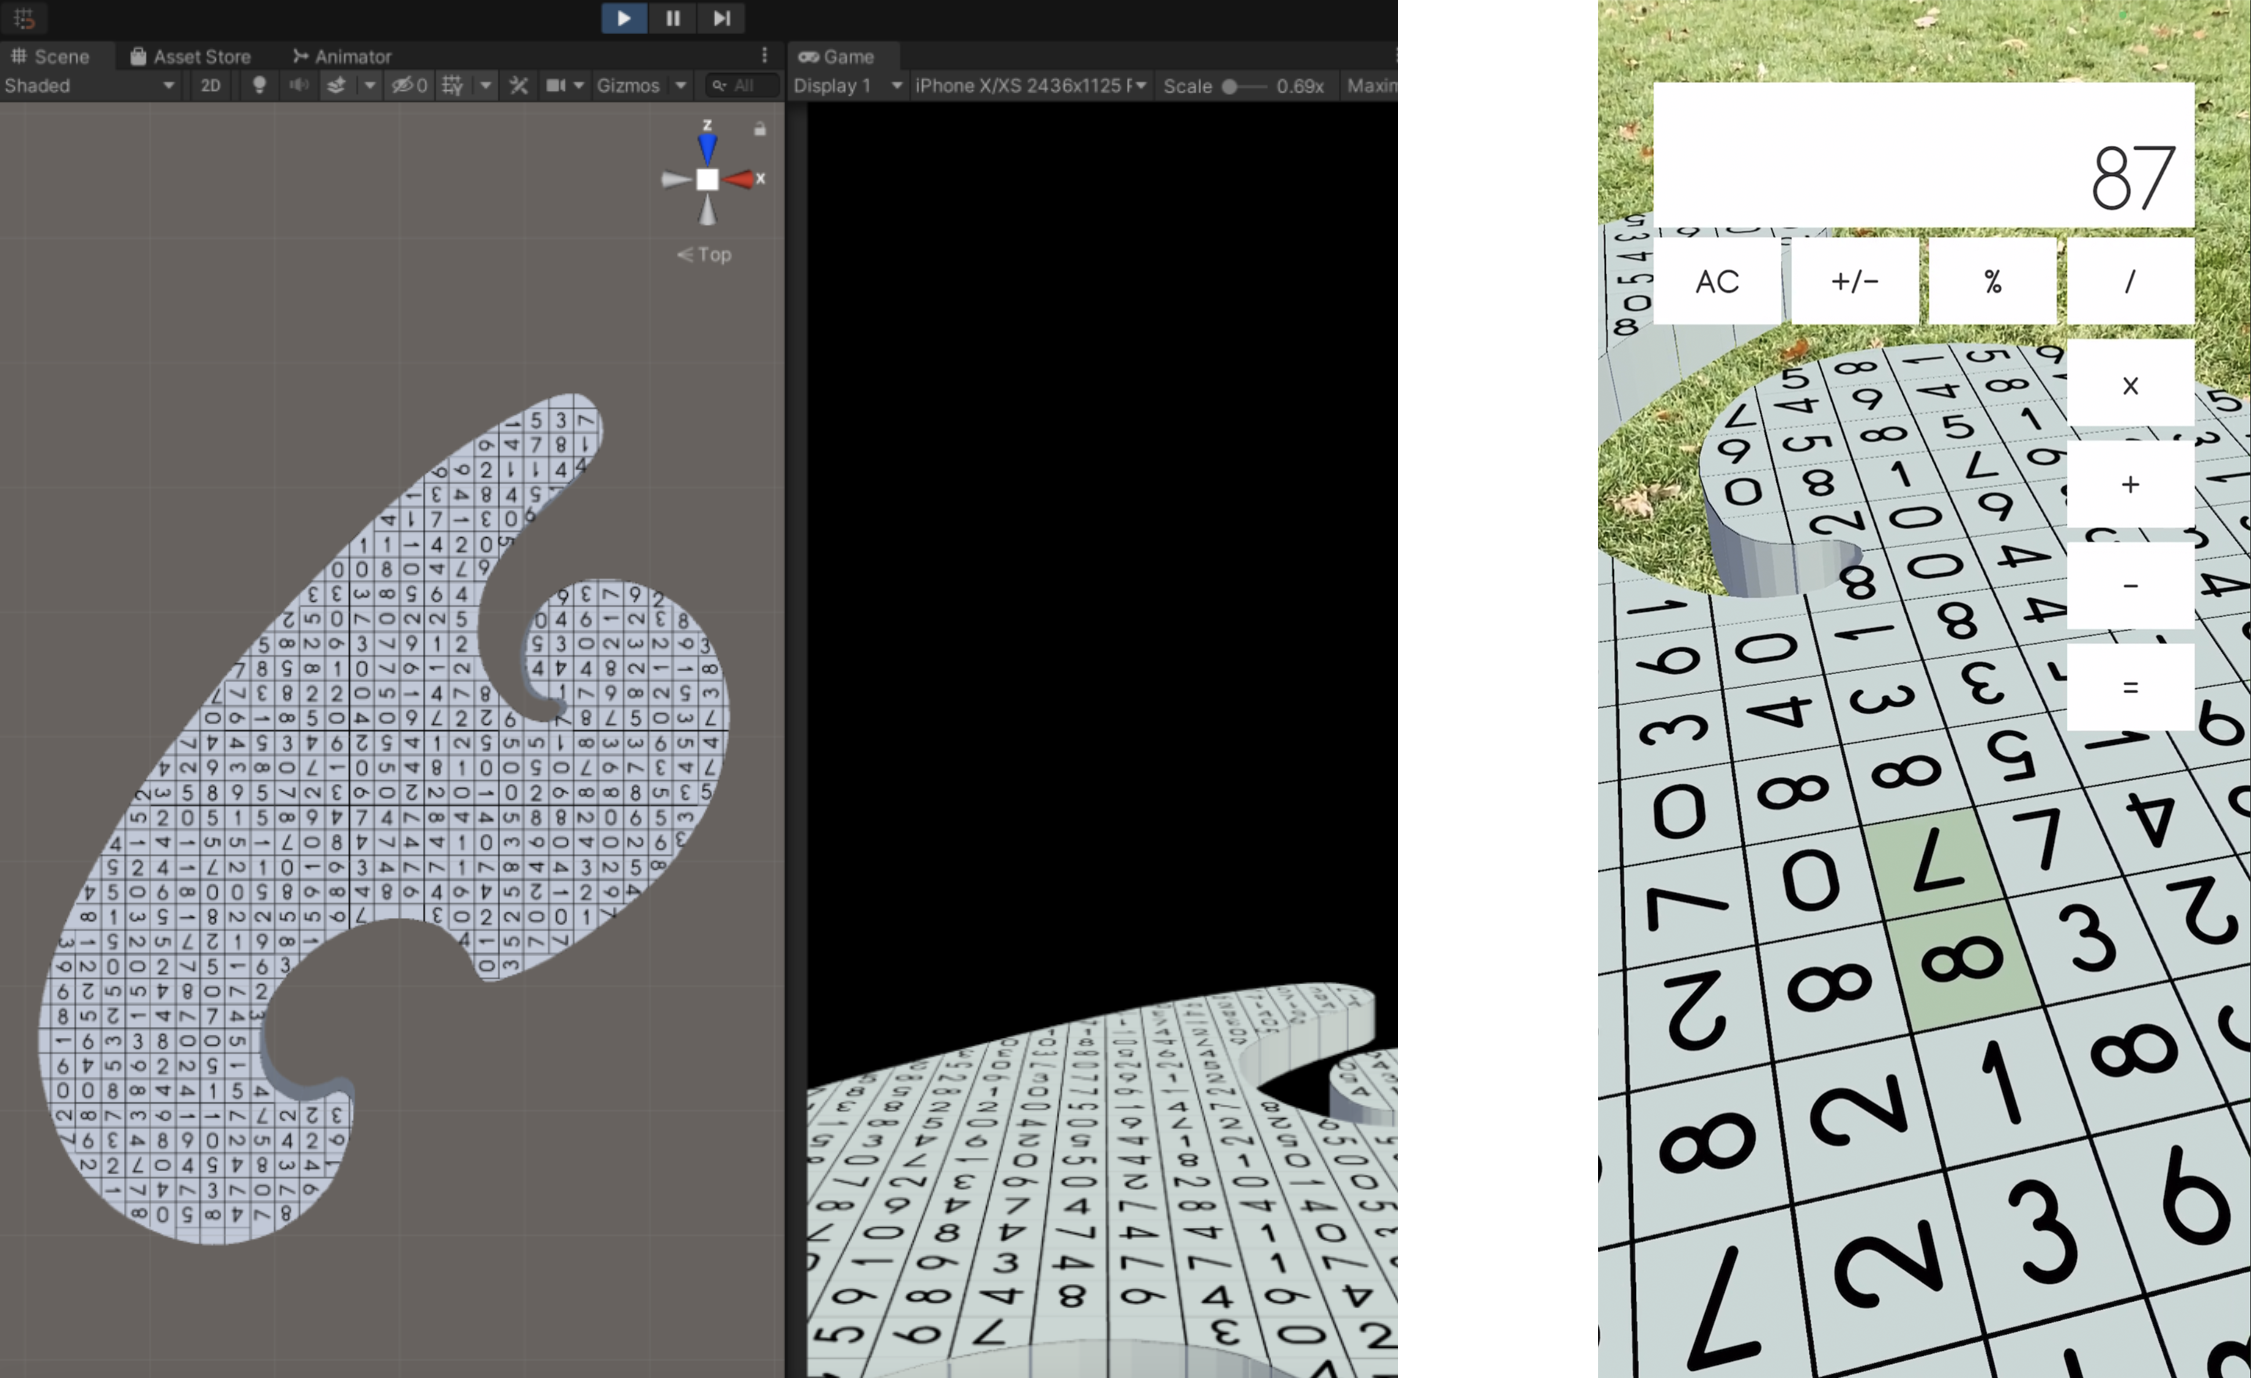The width and height of the screenshot is (2251, 1378).
Task: Click the Top view label
Action: point(705,255)
